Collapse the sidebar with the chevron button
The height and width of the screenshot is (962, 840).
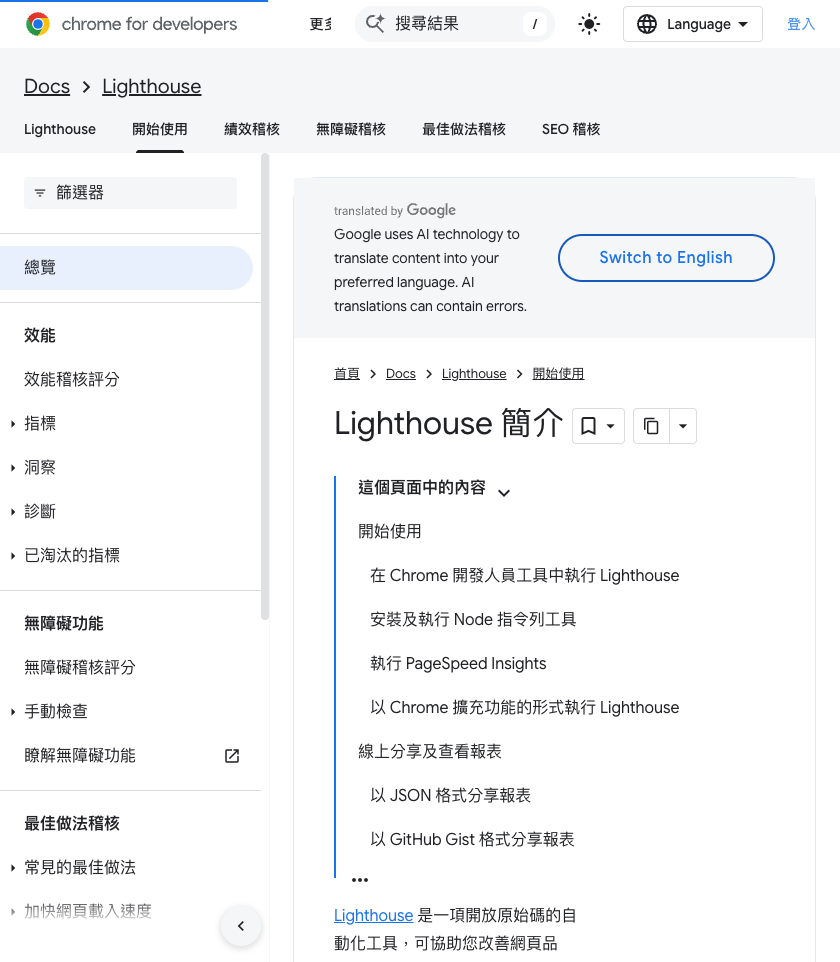click(x=241, y=926)
